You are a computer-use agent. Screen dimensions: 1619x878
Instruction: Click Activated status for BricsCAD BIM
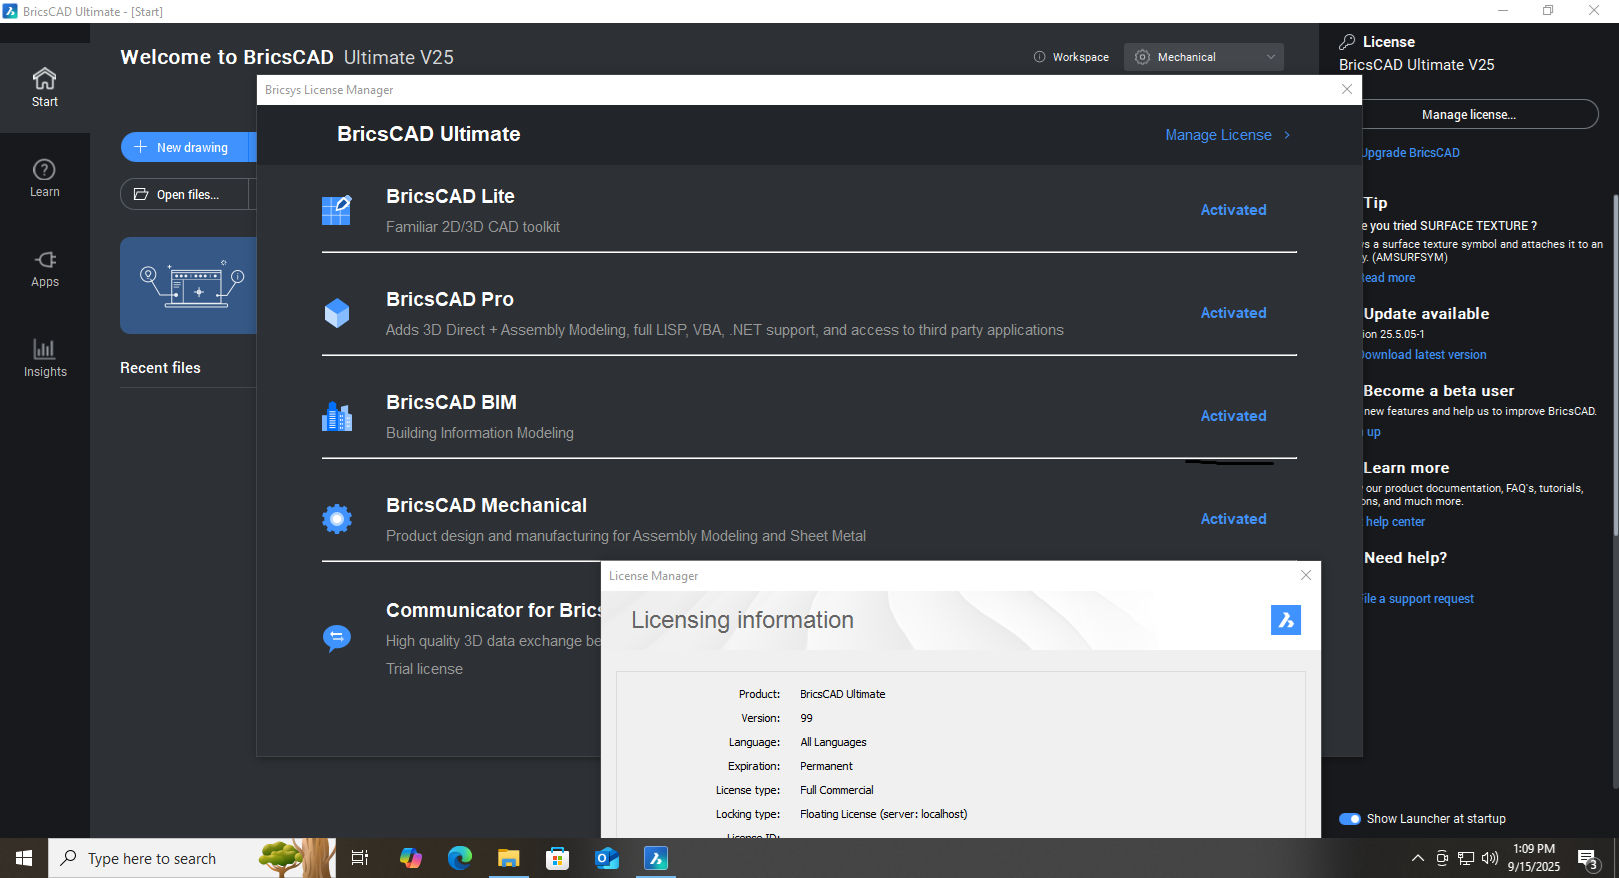[x=1233, y=416]
